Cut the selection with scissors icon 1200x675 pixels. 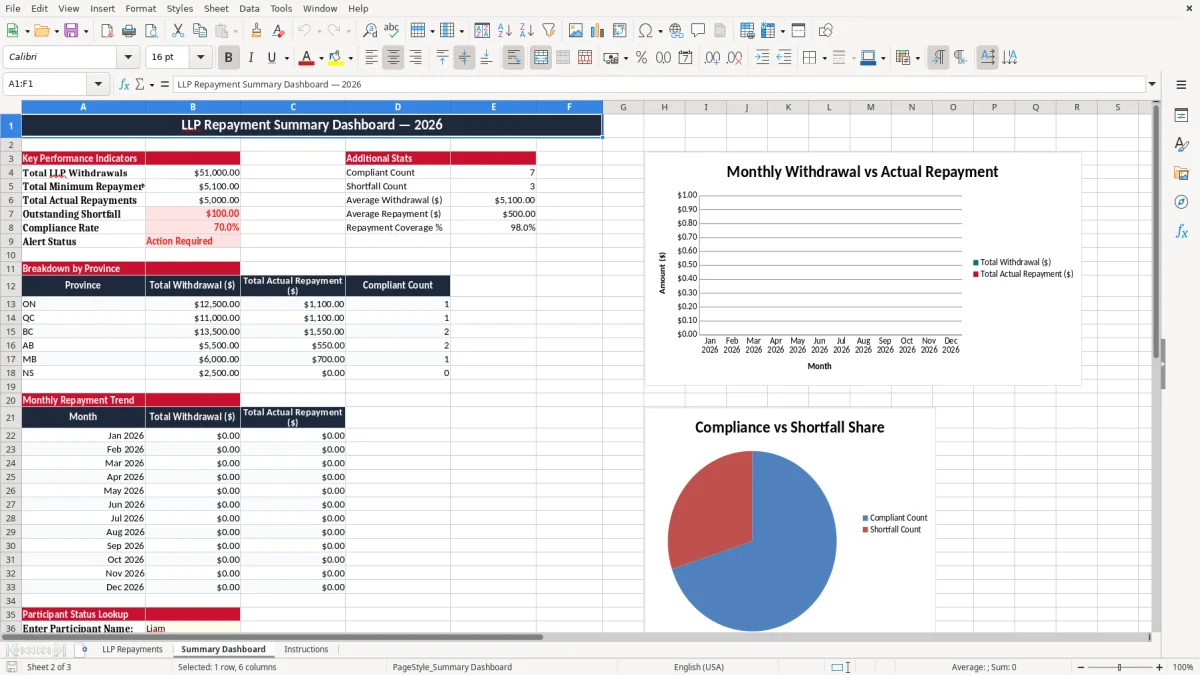click(177, 31)
